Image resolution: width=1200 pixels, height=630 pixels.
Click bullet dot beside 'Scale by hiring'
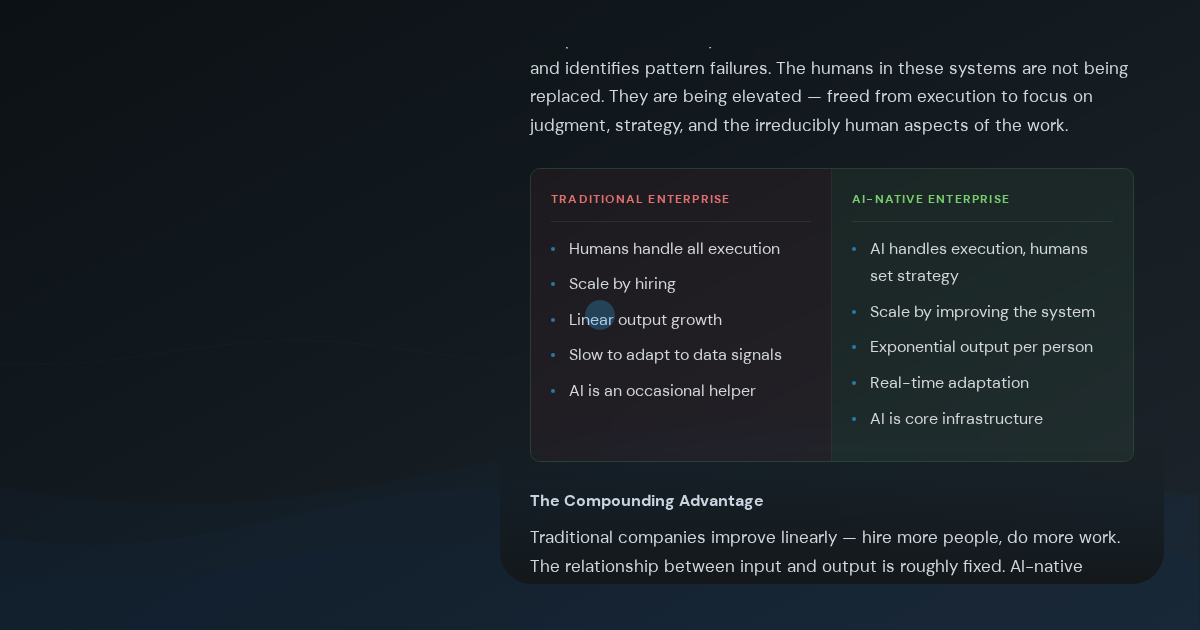click(553, 285)
